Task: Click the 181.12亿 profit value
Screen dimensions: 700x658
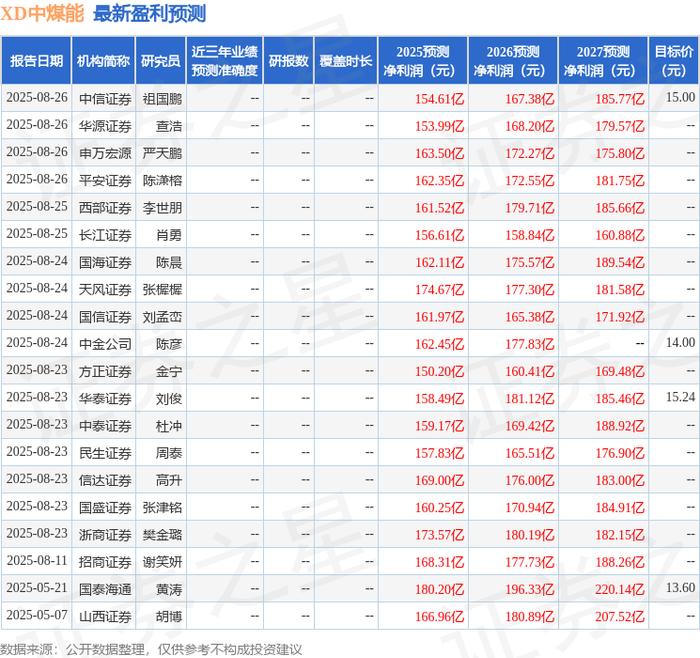Action: 530,398
